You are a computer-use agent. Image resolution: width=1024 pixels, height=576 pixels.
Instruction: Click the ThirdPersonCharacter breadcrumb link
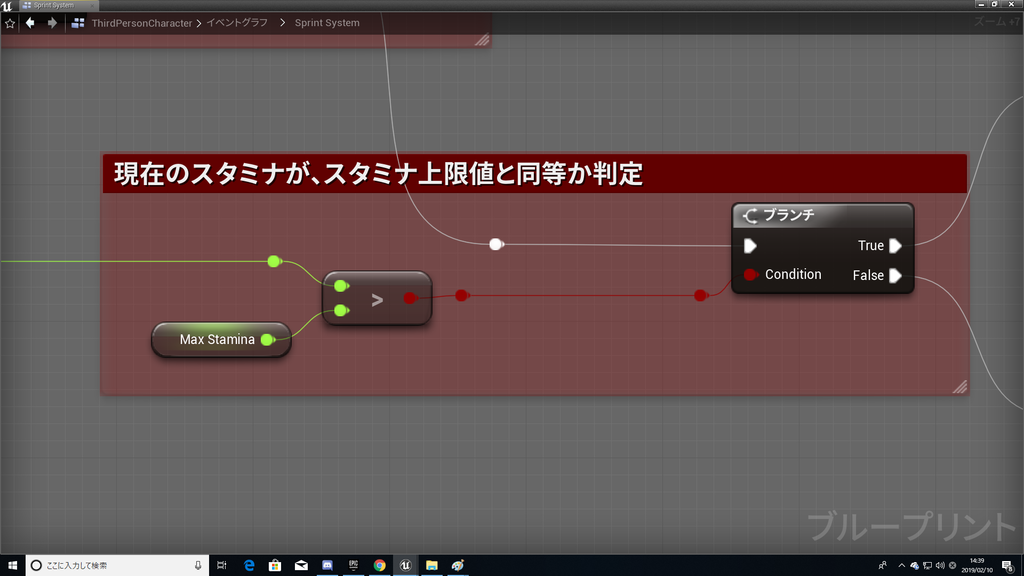pyautogui.click(x=143, y=22)
